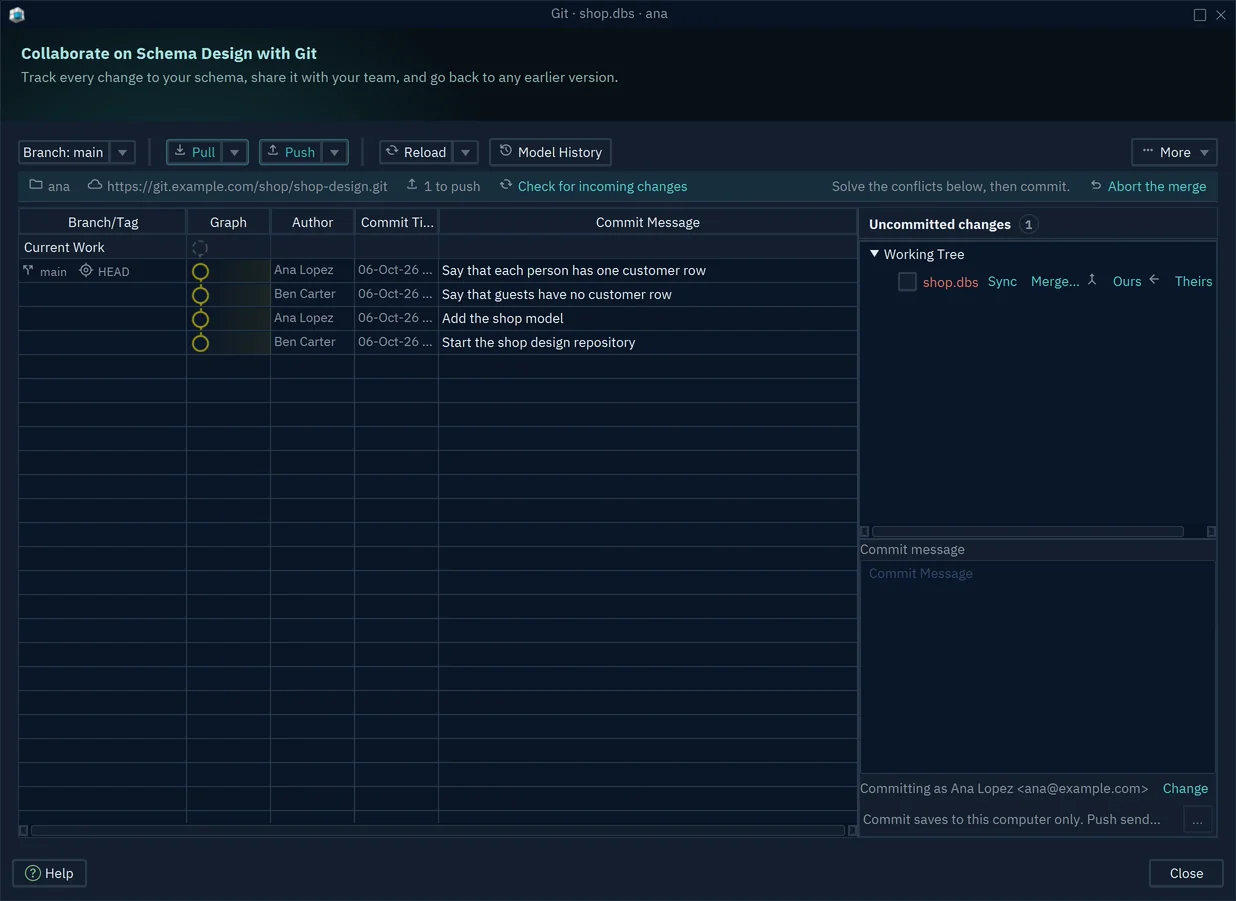Click the Change committer link
The height and width of the screenshot is (901, 1236).
point(1185,788)
